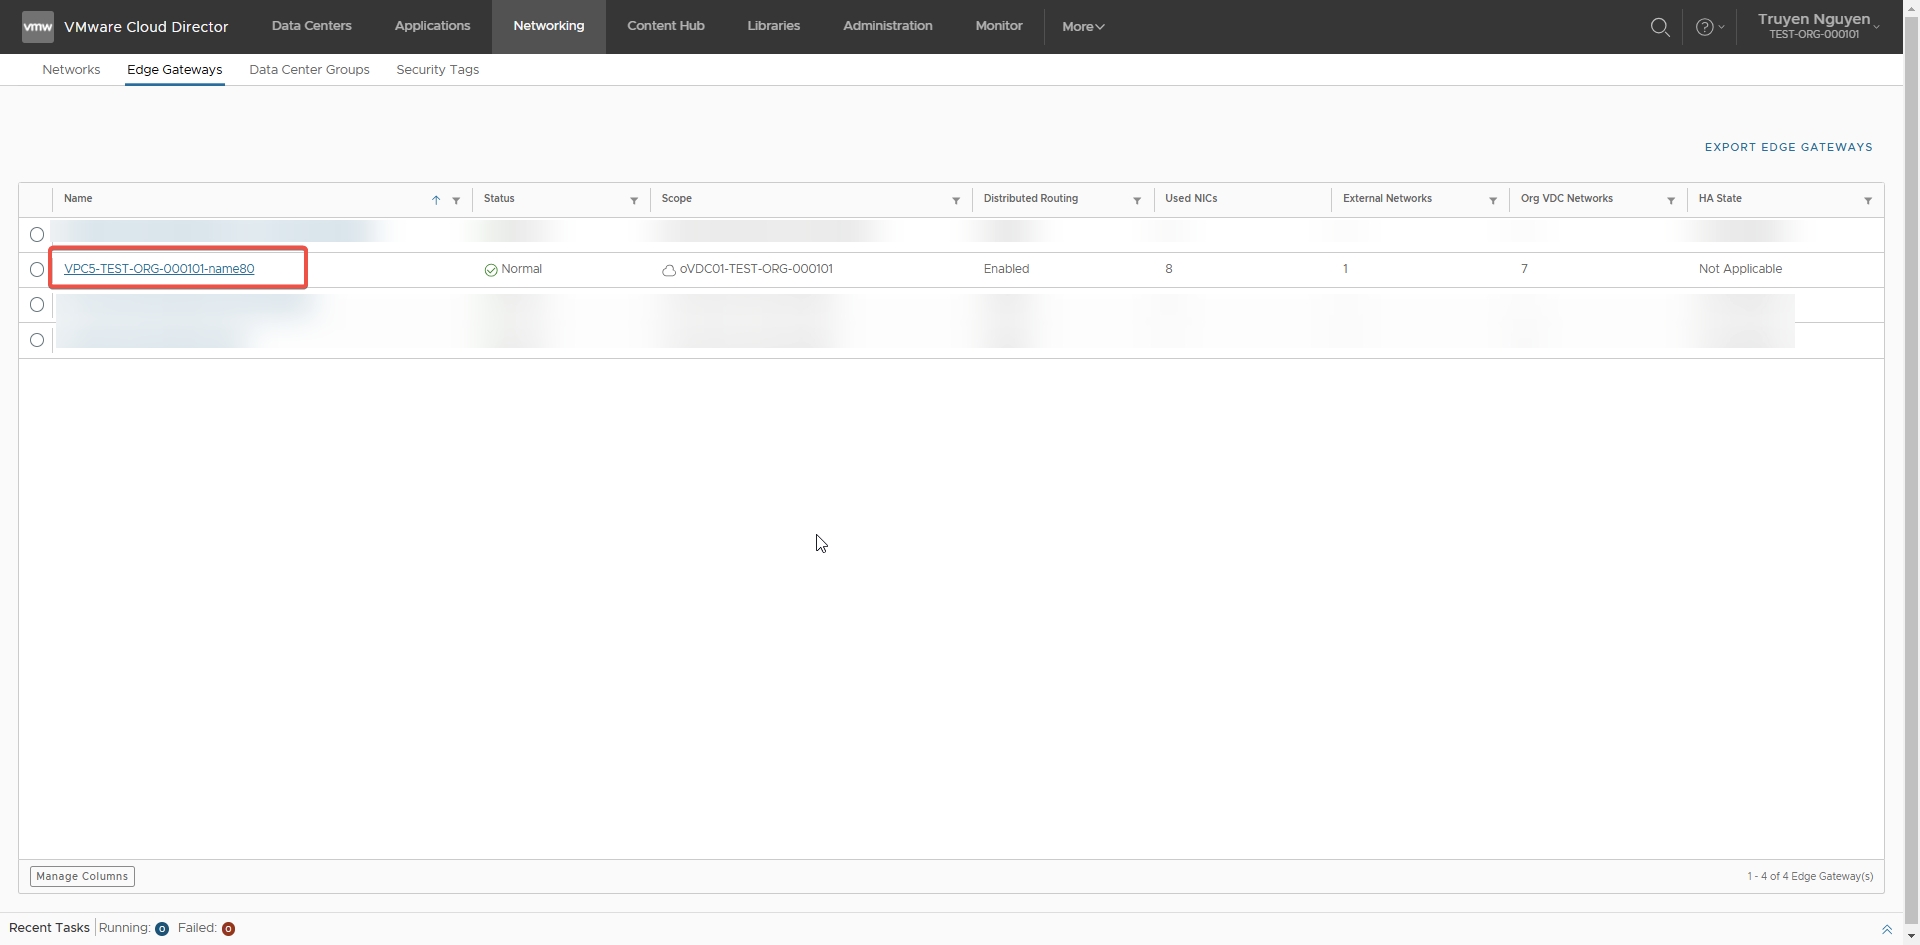Expand the More menu dropdown
The height and width of the screenshot is (945, 1920).
(1083, 27)
